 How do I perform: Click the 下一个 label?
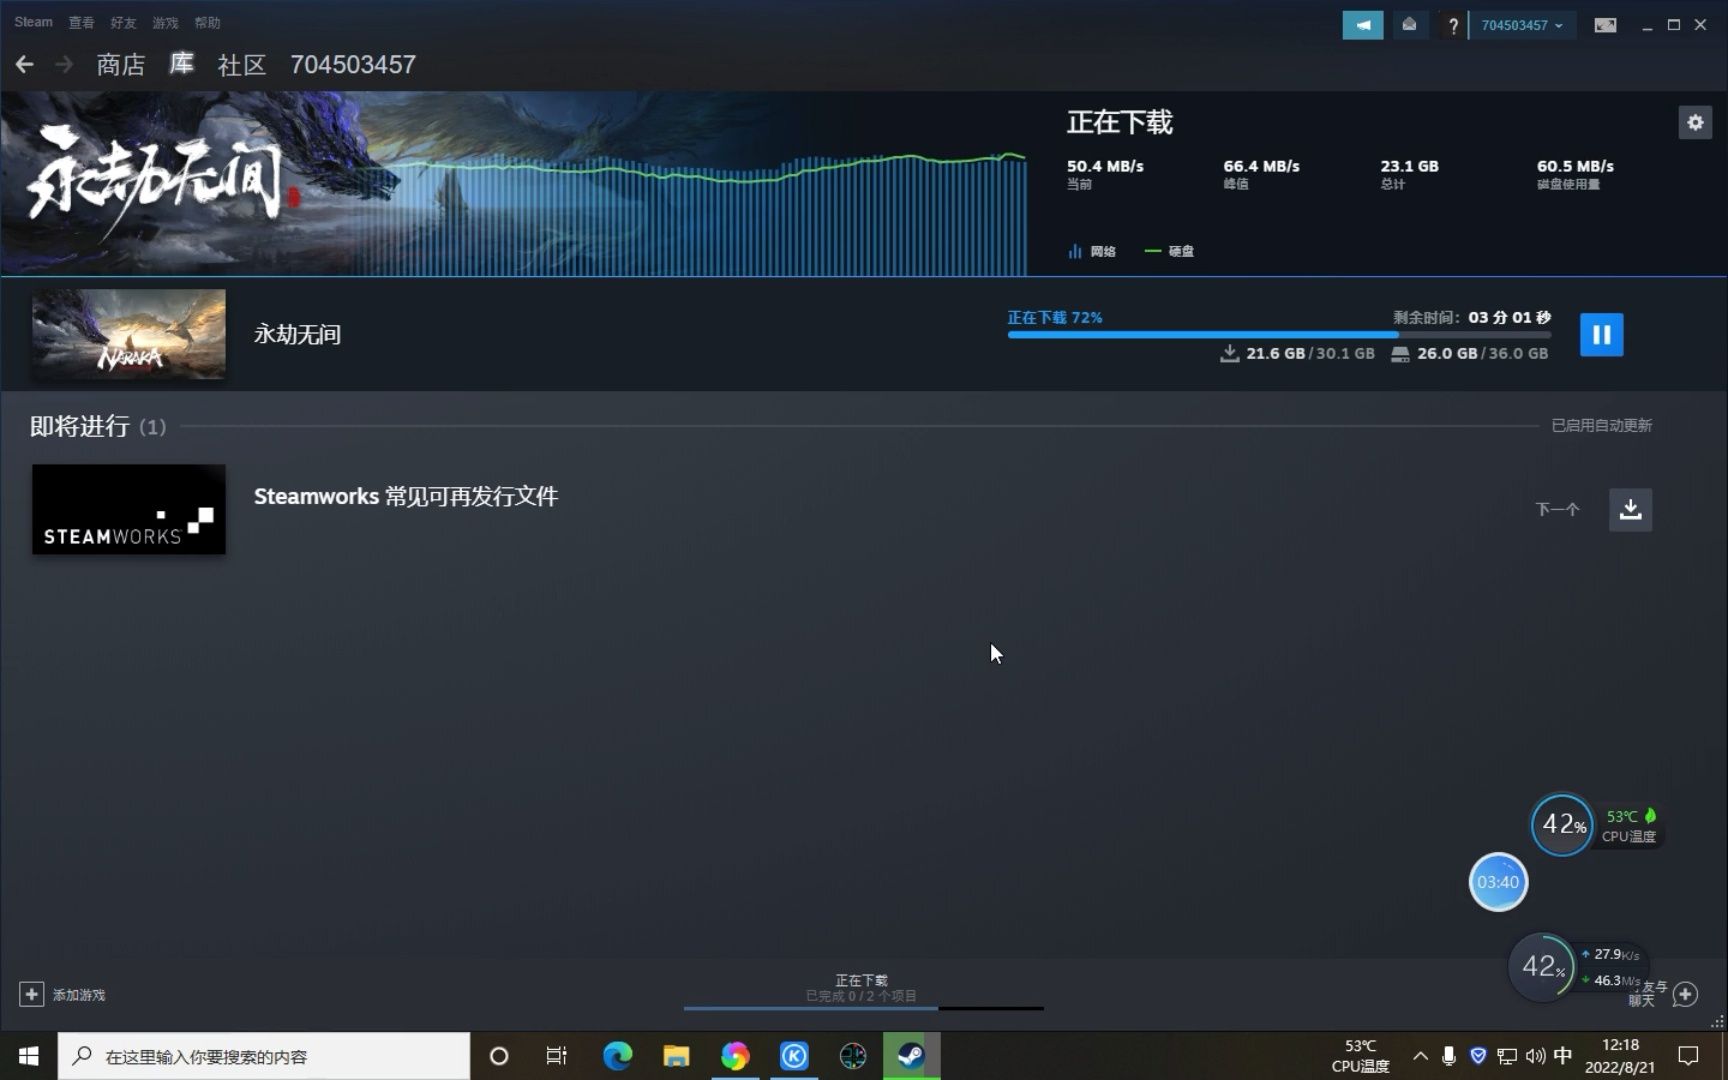(x=1557, y=510)
